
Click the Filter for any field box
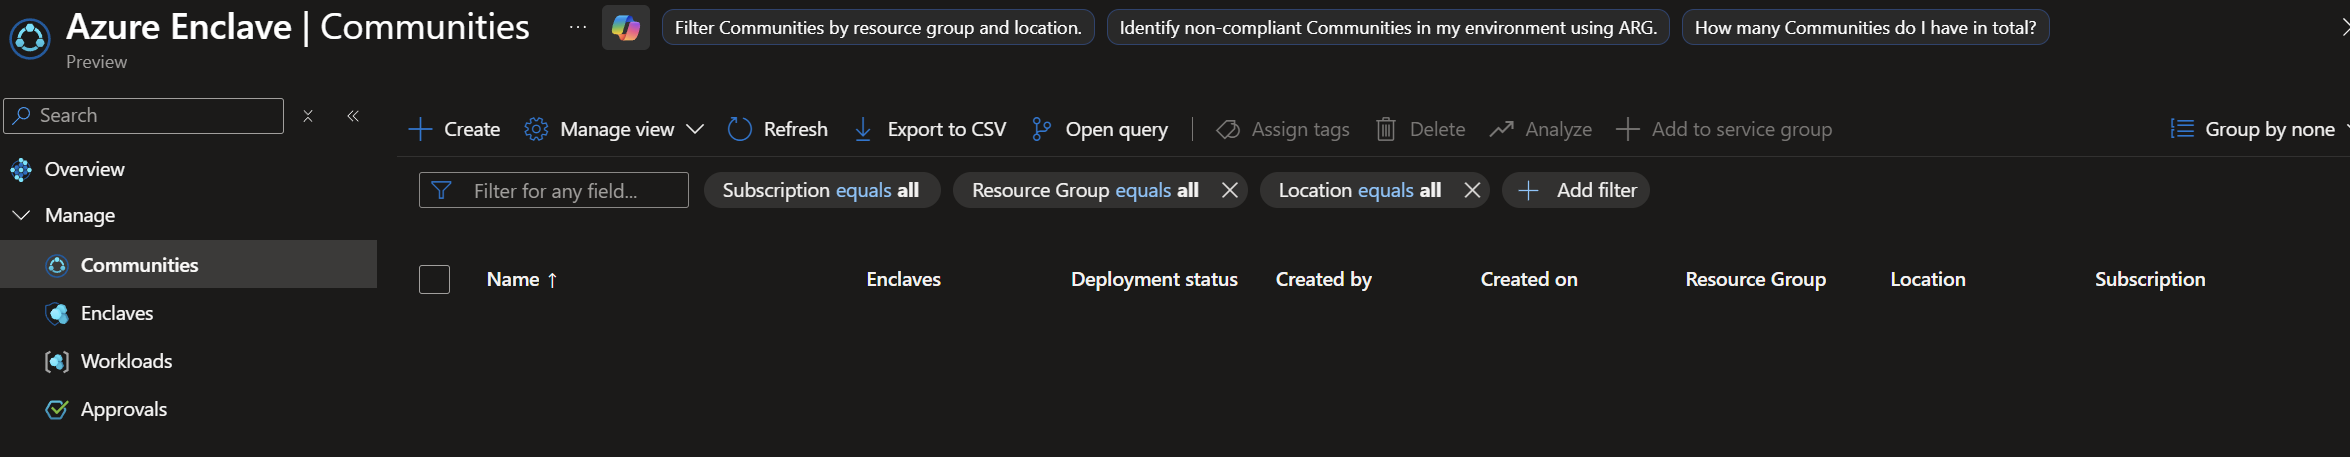click(x=554, y=190)
